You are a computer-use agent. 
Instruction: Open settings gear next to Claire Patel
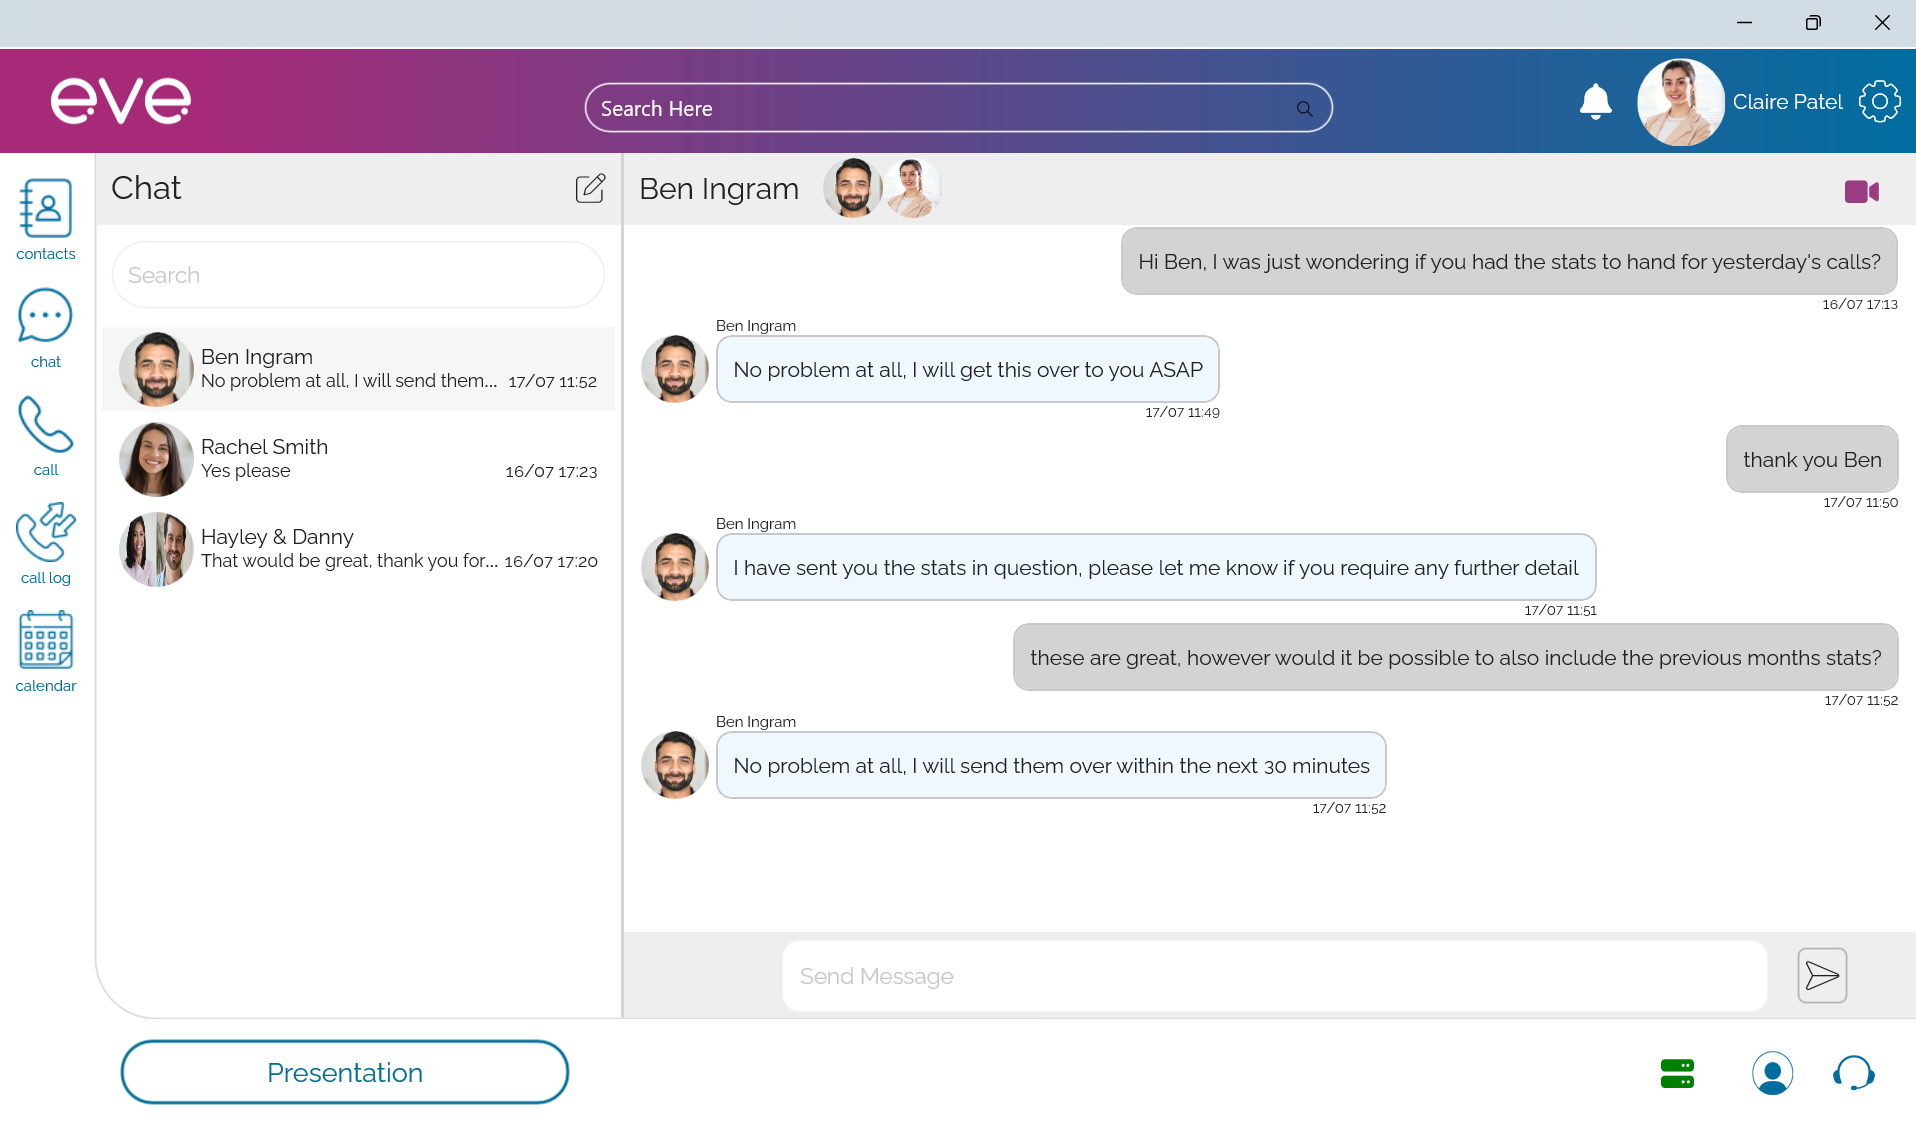tap(1879, 102)
